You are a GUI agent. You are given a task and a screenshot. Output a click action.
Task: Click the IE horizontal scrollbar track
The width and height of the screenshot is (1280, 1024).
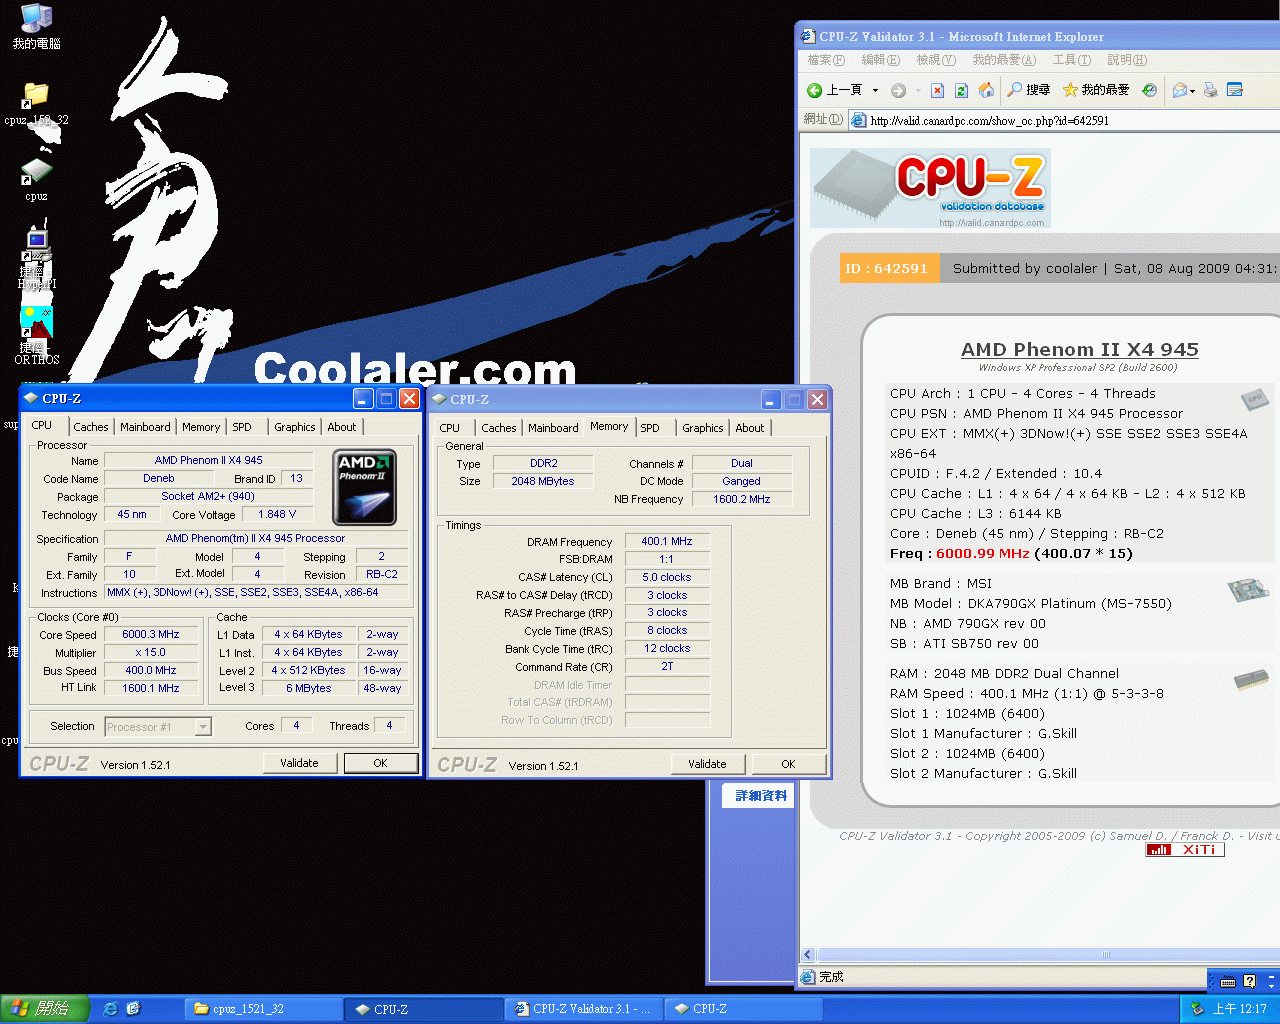[x=1047, y=955]
